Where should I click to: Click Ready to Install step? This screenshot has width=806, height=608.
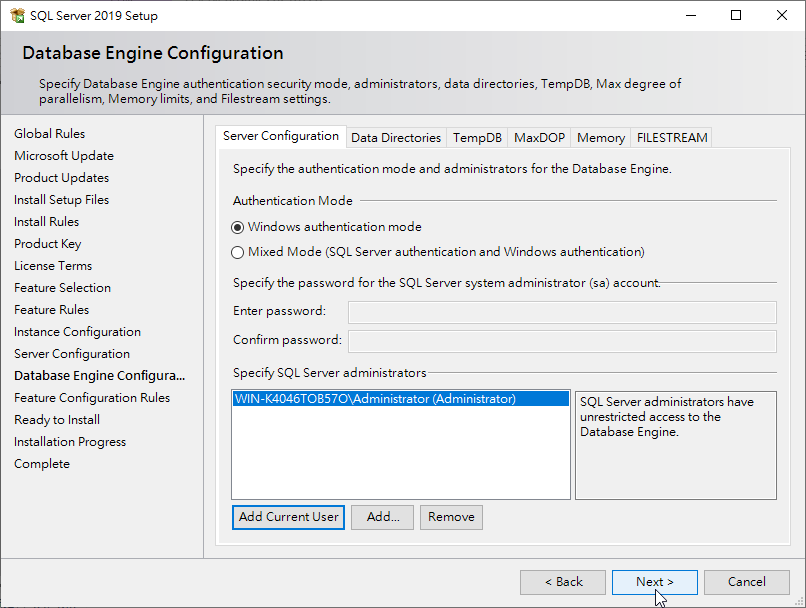pos(57,420)
